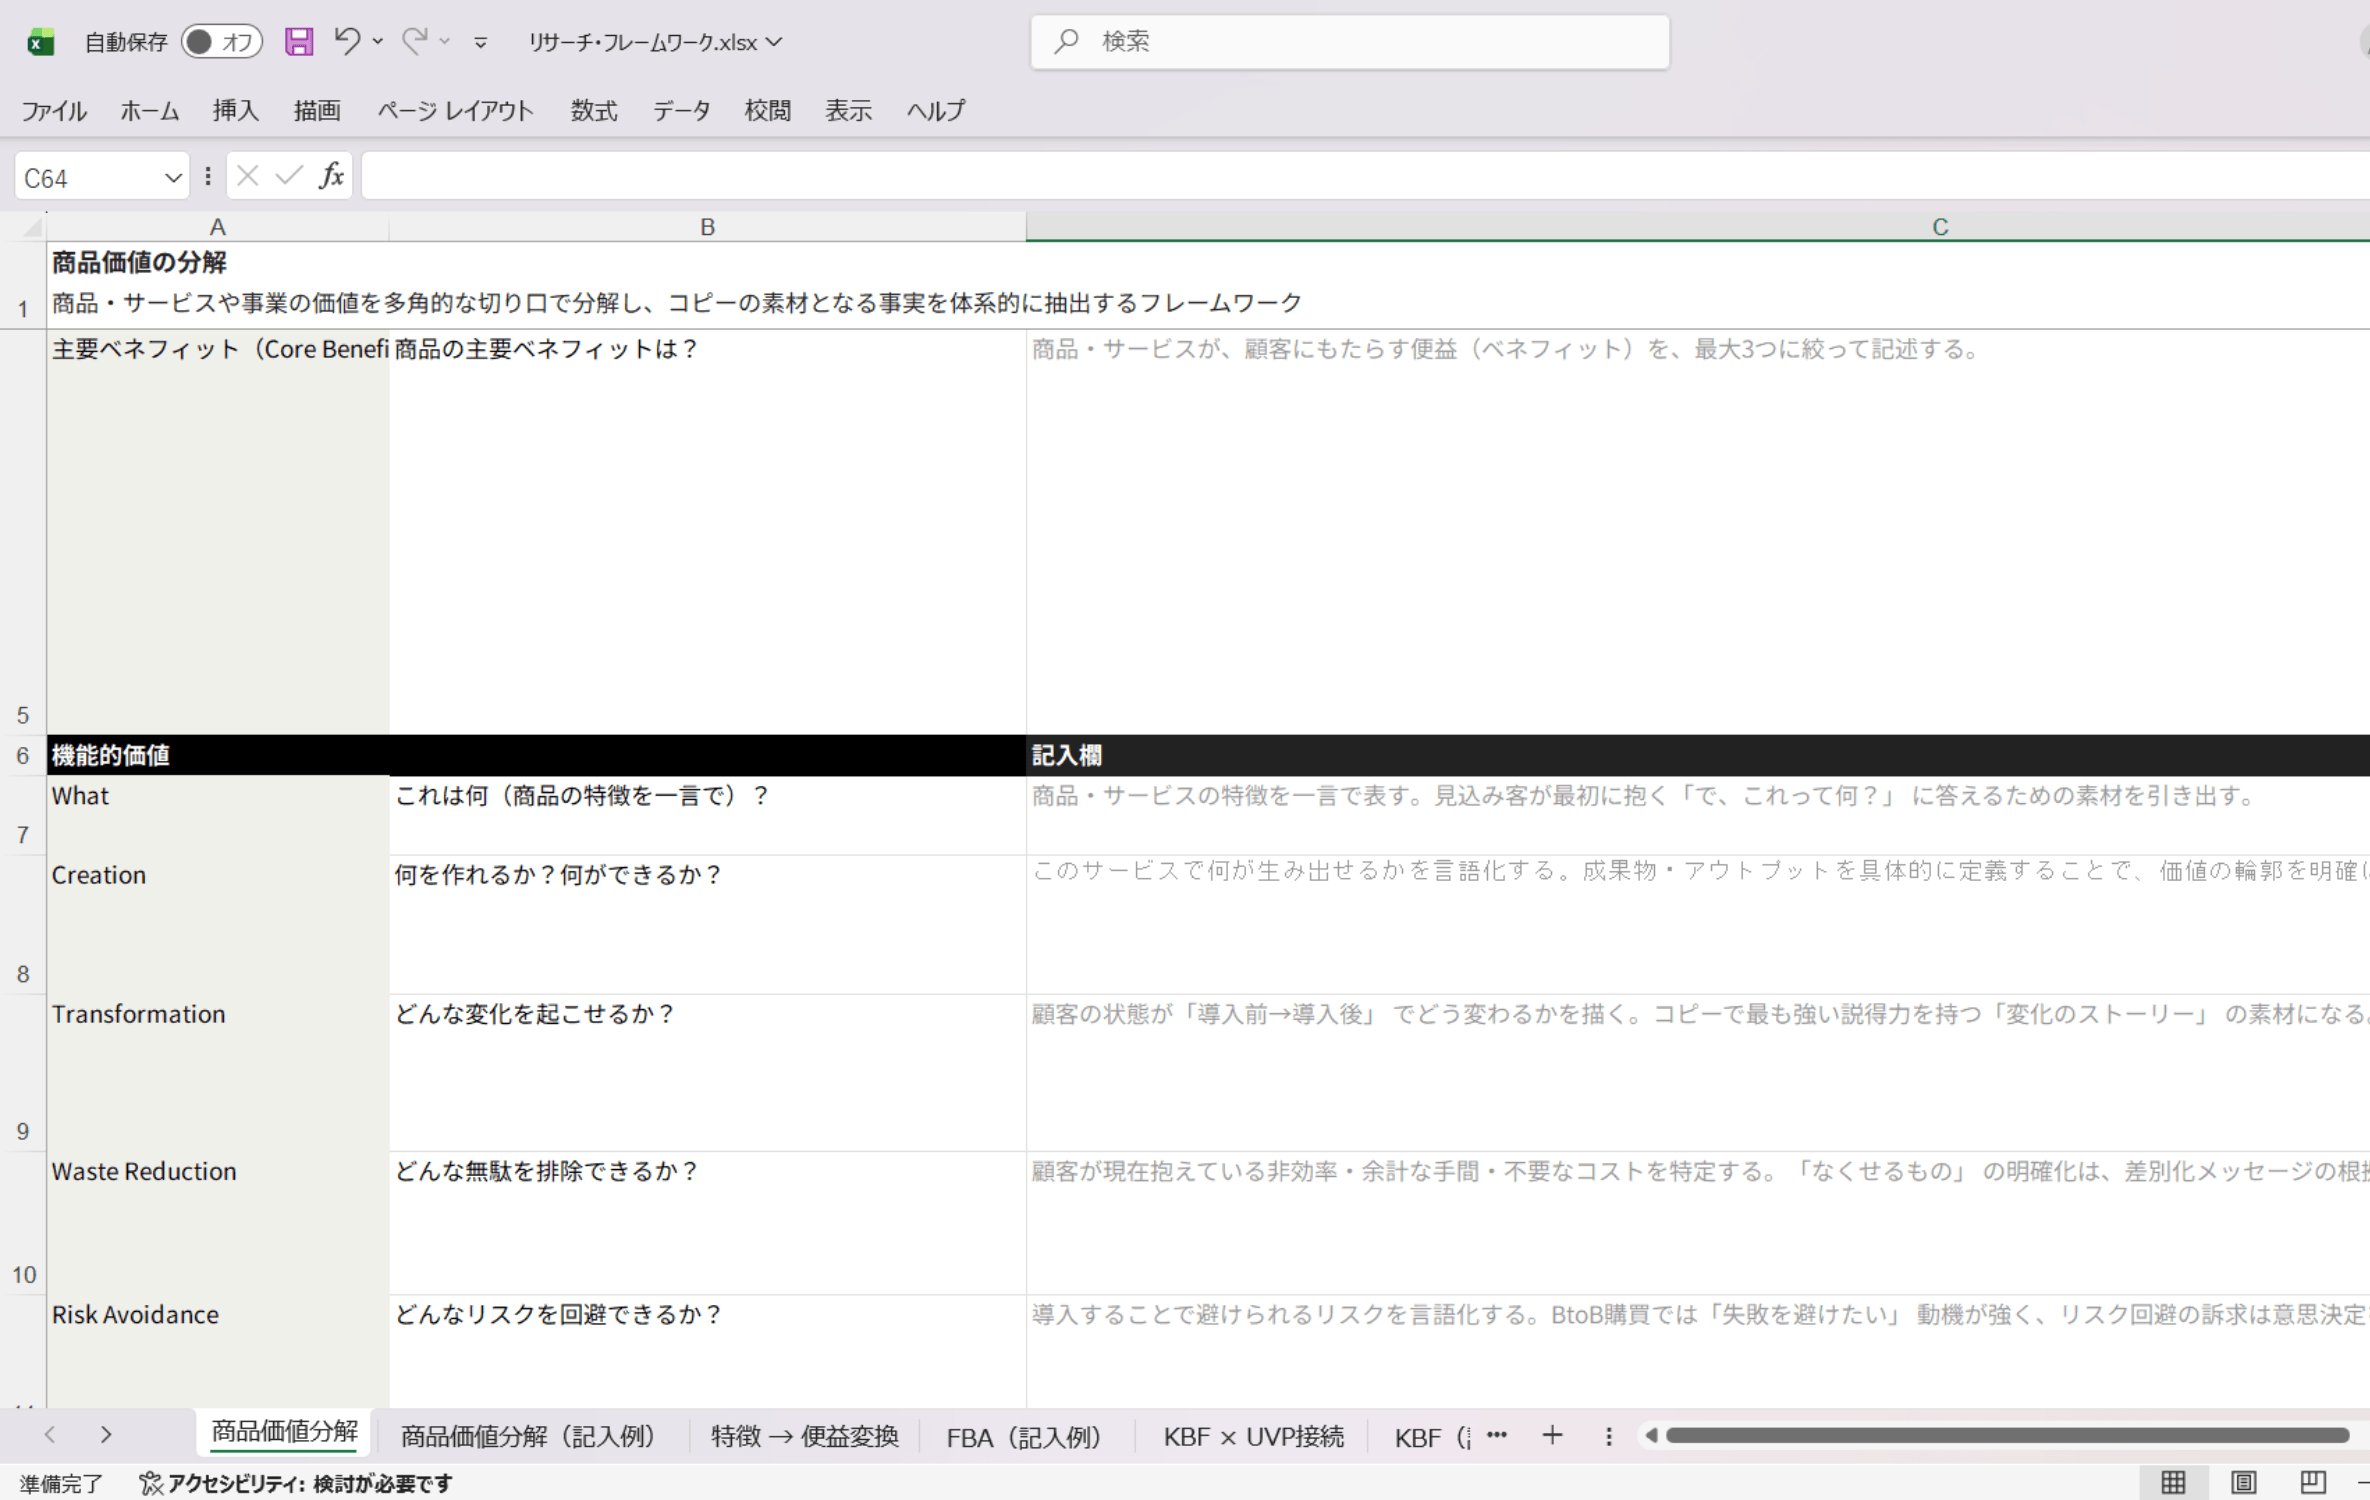Switch to Page Layout view icon
The width and height of the screenshot is (2370, 1500).
pos(2243,1483)
